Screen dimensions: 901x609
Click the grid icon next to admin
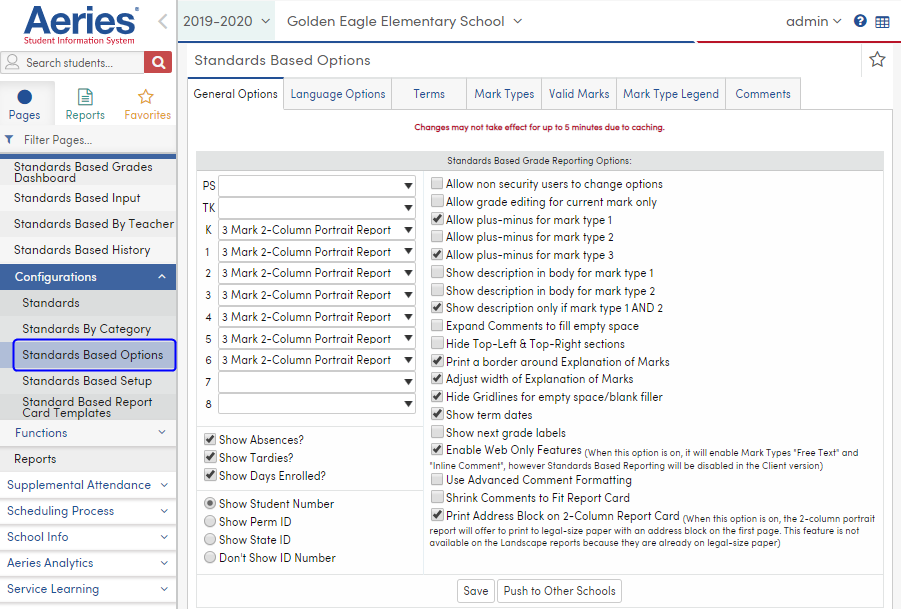(x=884, y=20)
